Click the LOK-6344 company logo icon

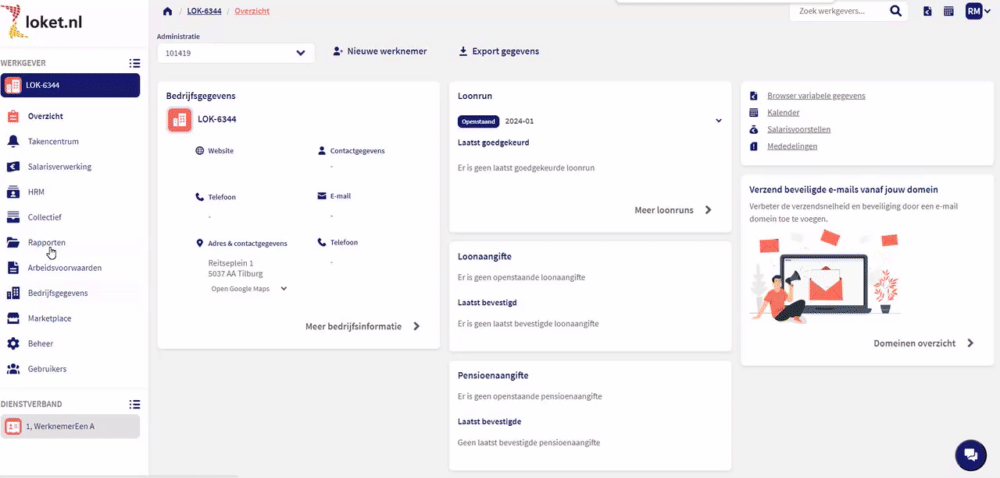pyautogui.click(x=180, y=120)
